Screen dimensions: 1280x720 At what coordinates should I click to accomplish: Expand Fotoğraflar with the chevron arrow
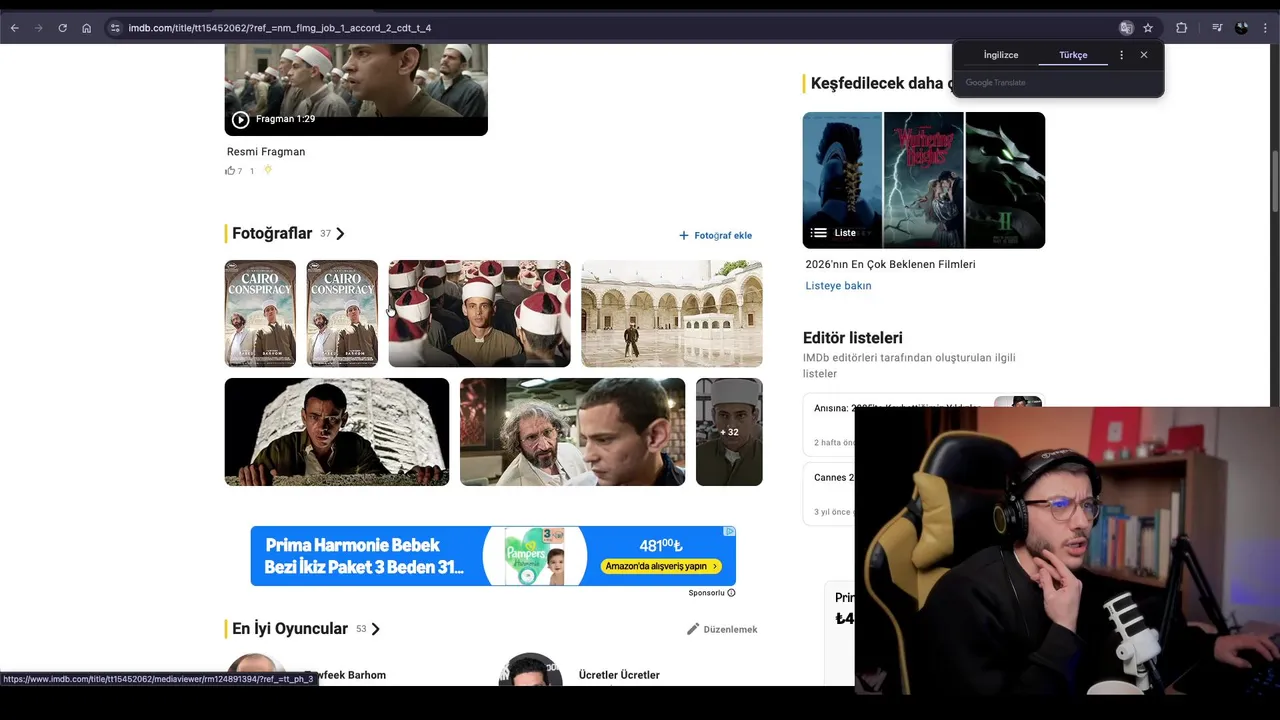click(x=340, y=234)
